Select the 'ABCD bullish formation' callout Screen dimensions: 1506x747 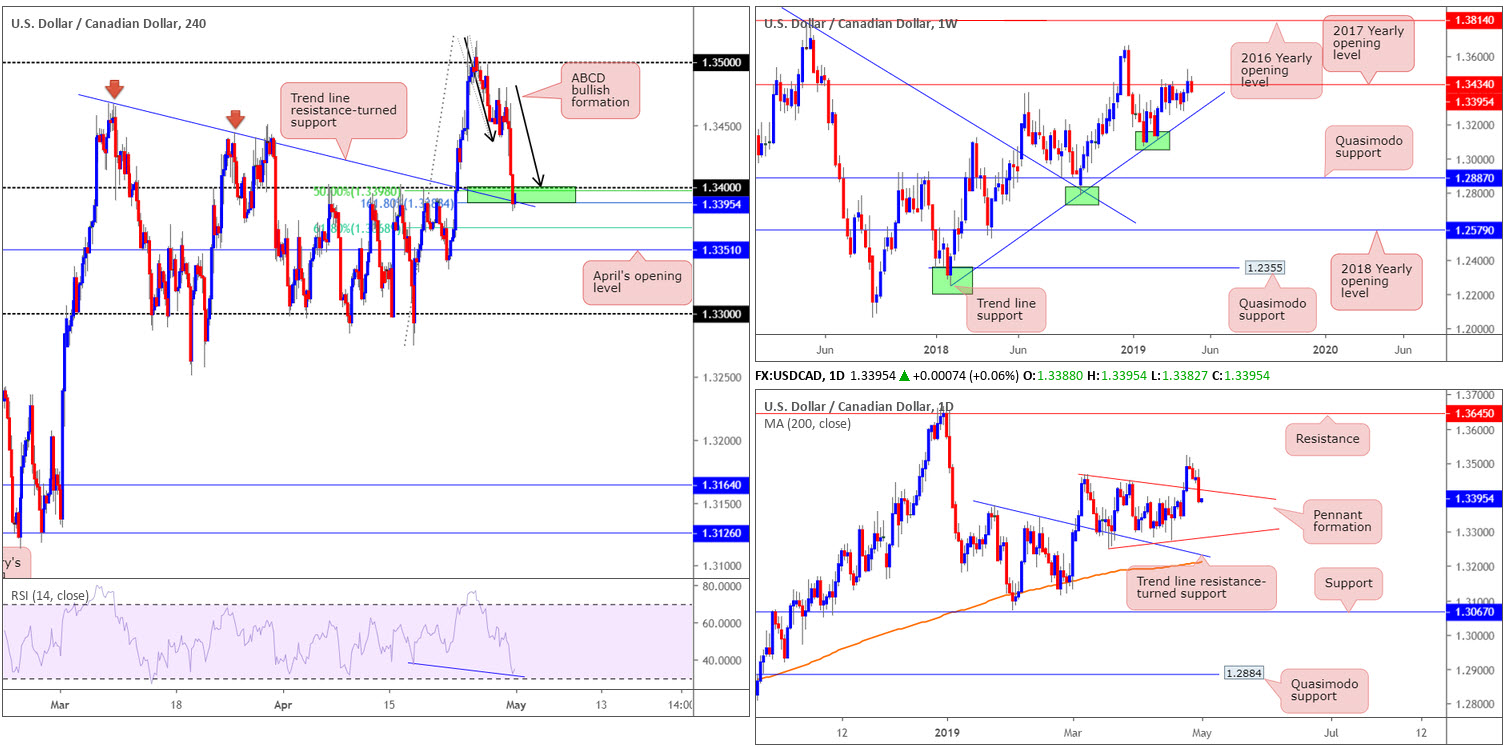point(600,90)
